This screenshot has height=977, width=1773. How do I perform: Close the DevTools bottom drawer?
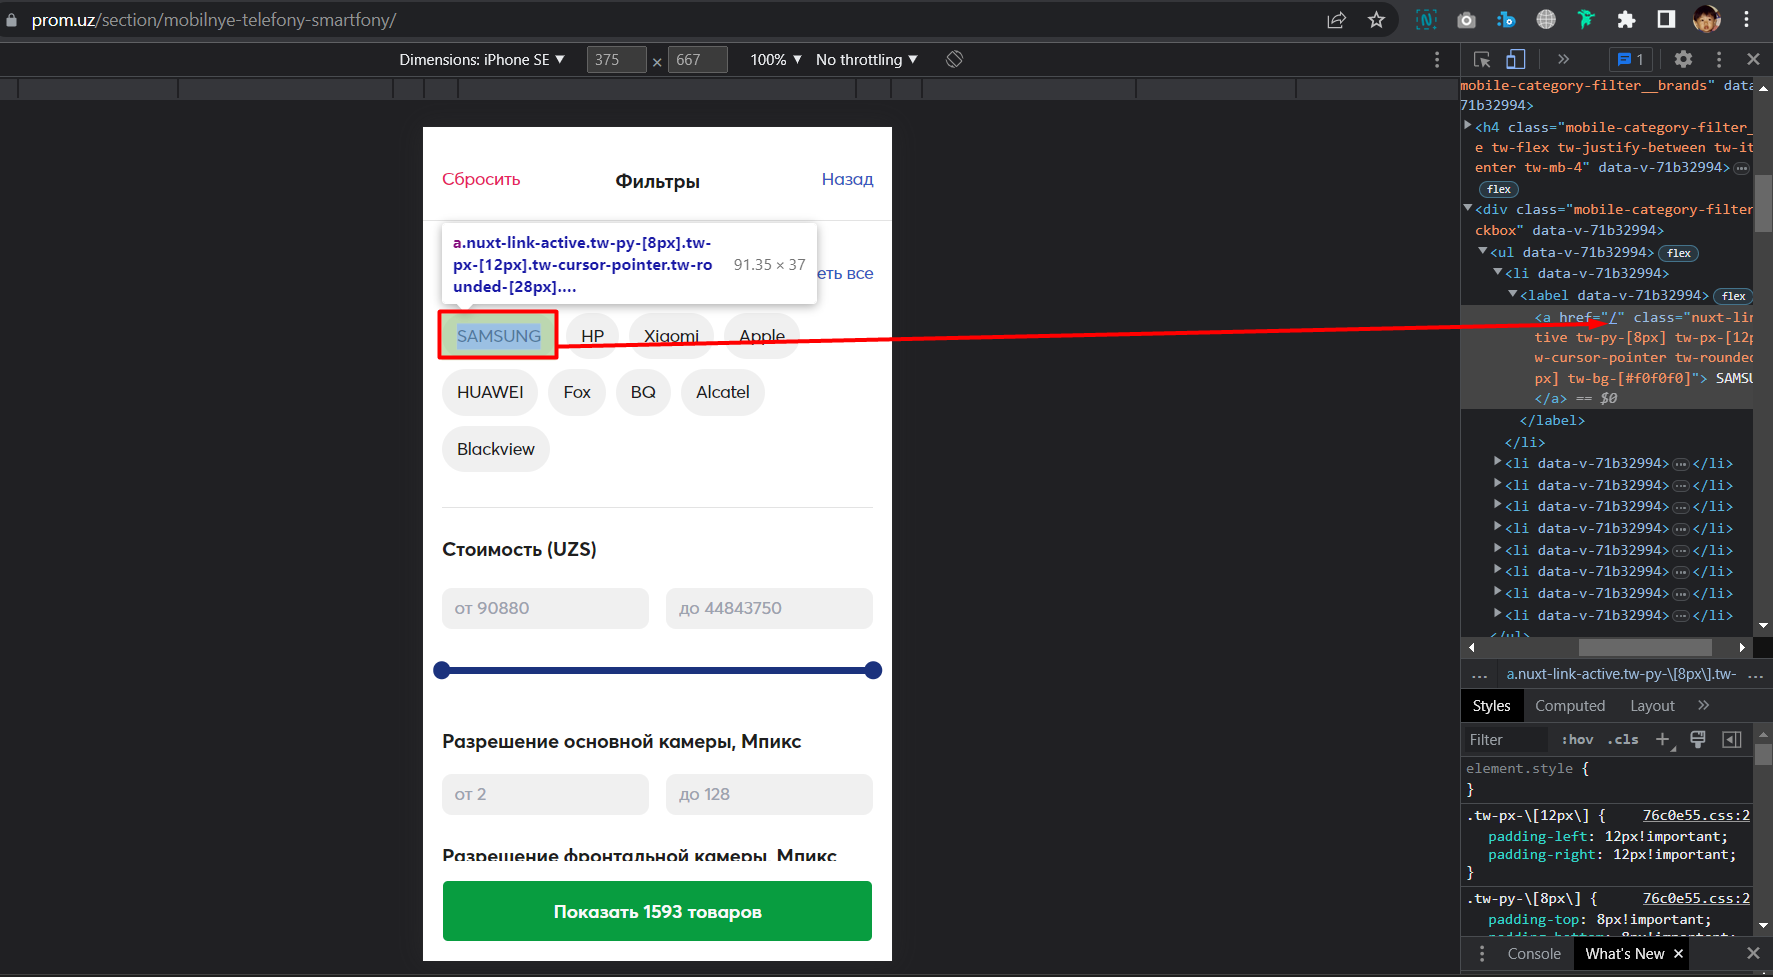(1753, 954)
